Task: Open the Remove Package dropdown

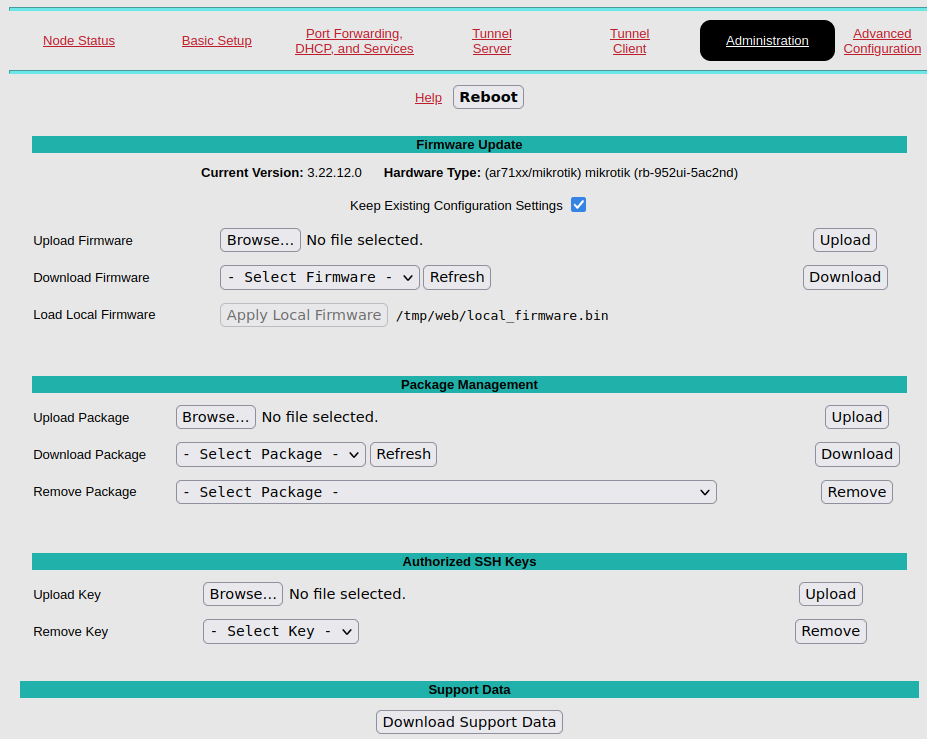Action: click(x=446, y=492)
